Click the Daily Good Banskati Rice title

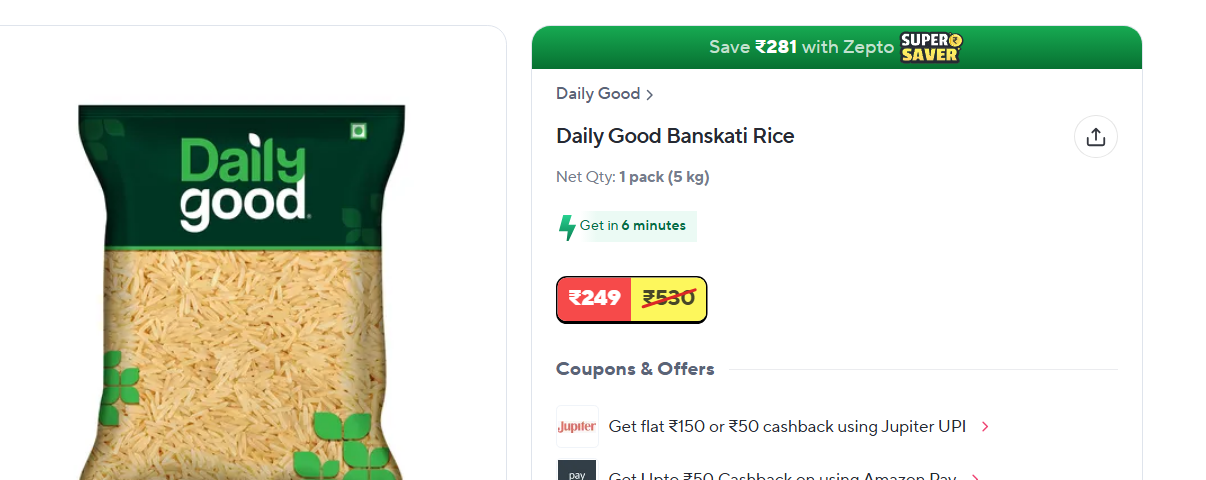point(675,136)
